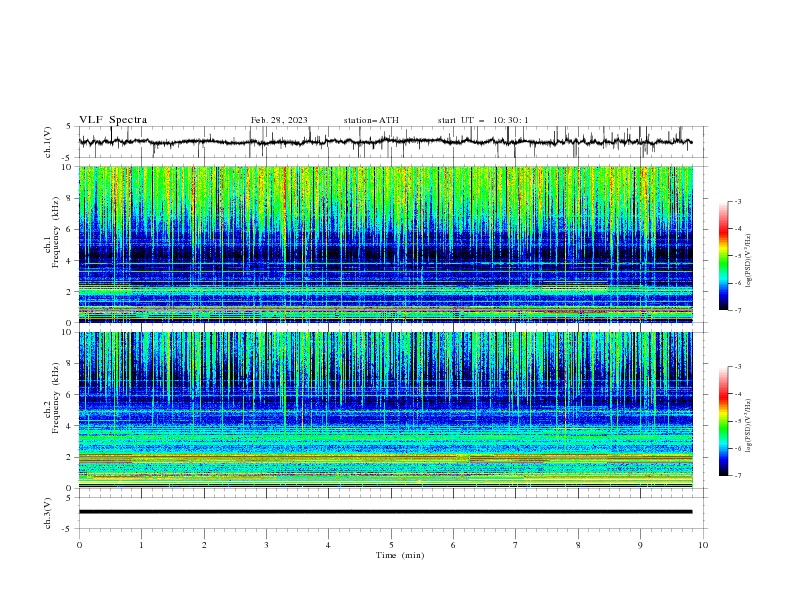Image resolution: width=792 pixels, height=612 pixels.
Task: Click time axis tick label "3"
Action: point(266,545)
